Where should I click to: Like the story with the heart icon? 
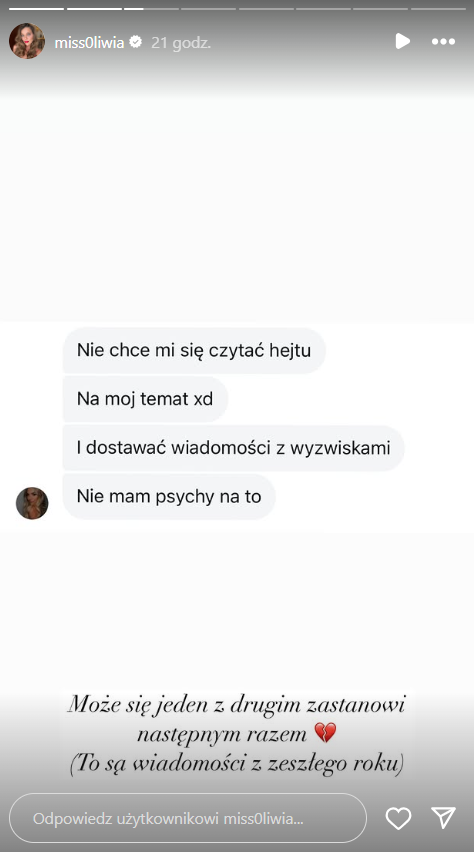point(398,818)
